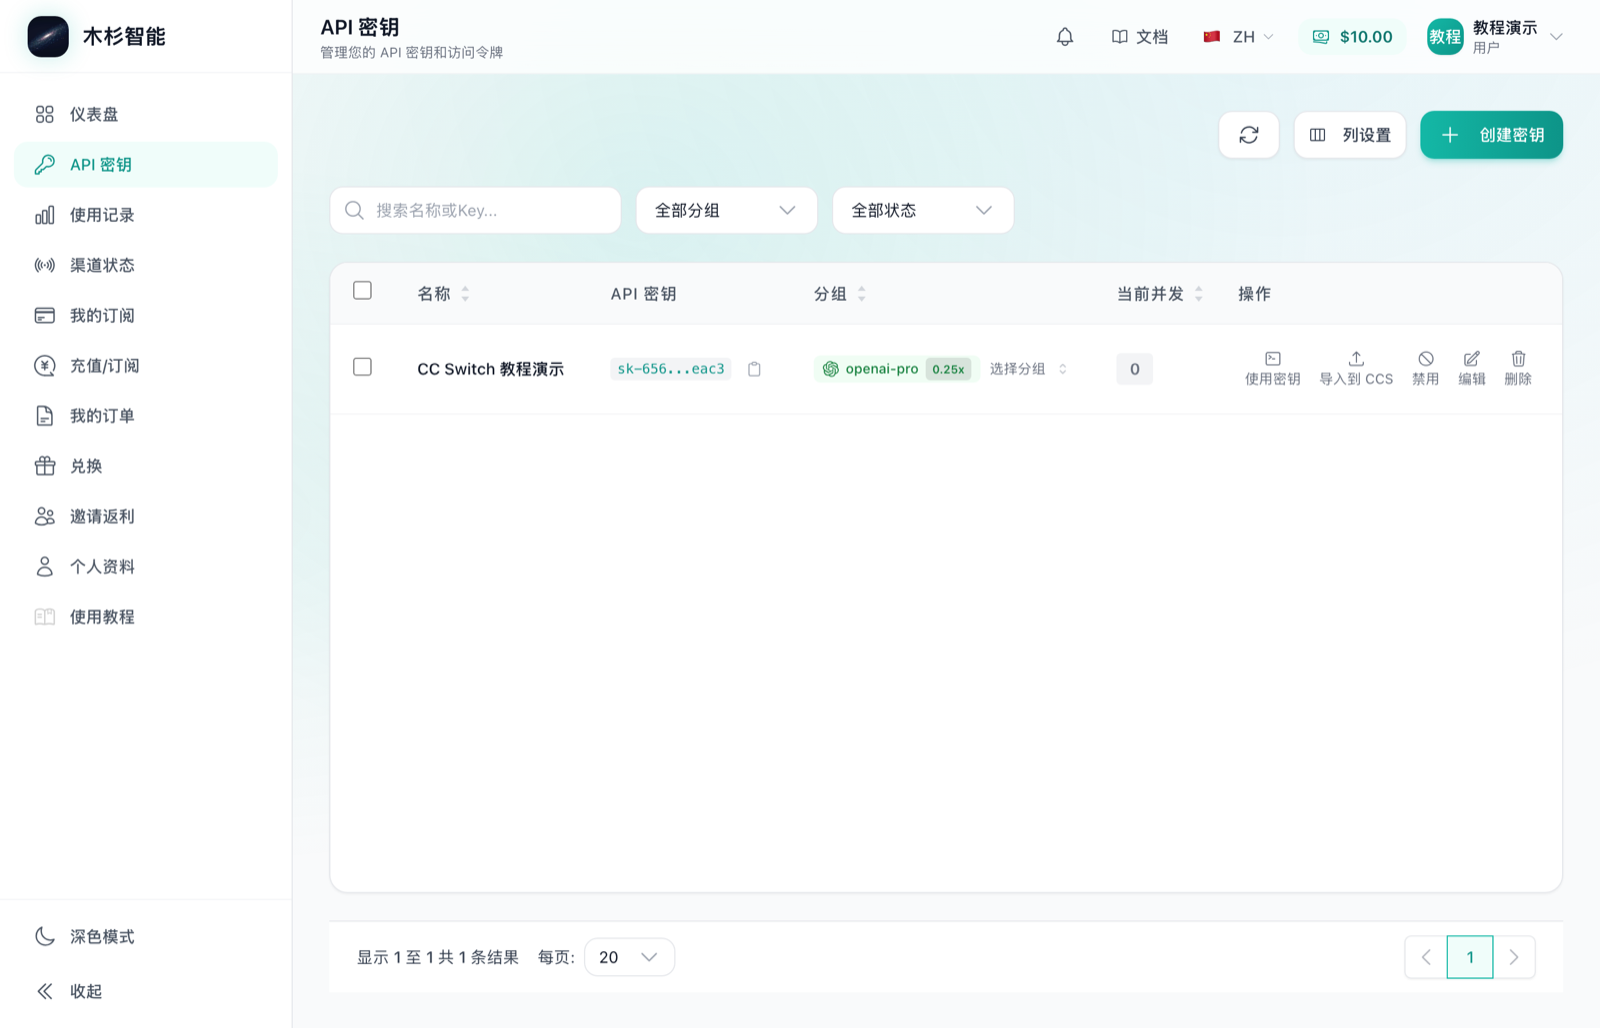Viewport: 1600px width, 1028px height.
Task: Open 使用教程 in the sidebar
Action: [146, 617]
